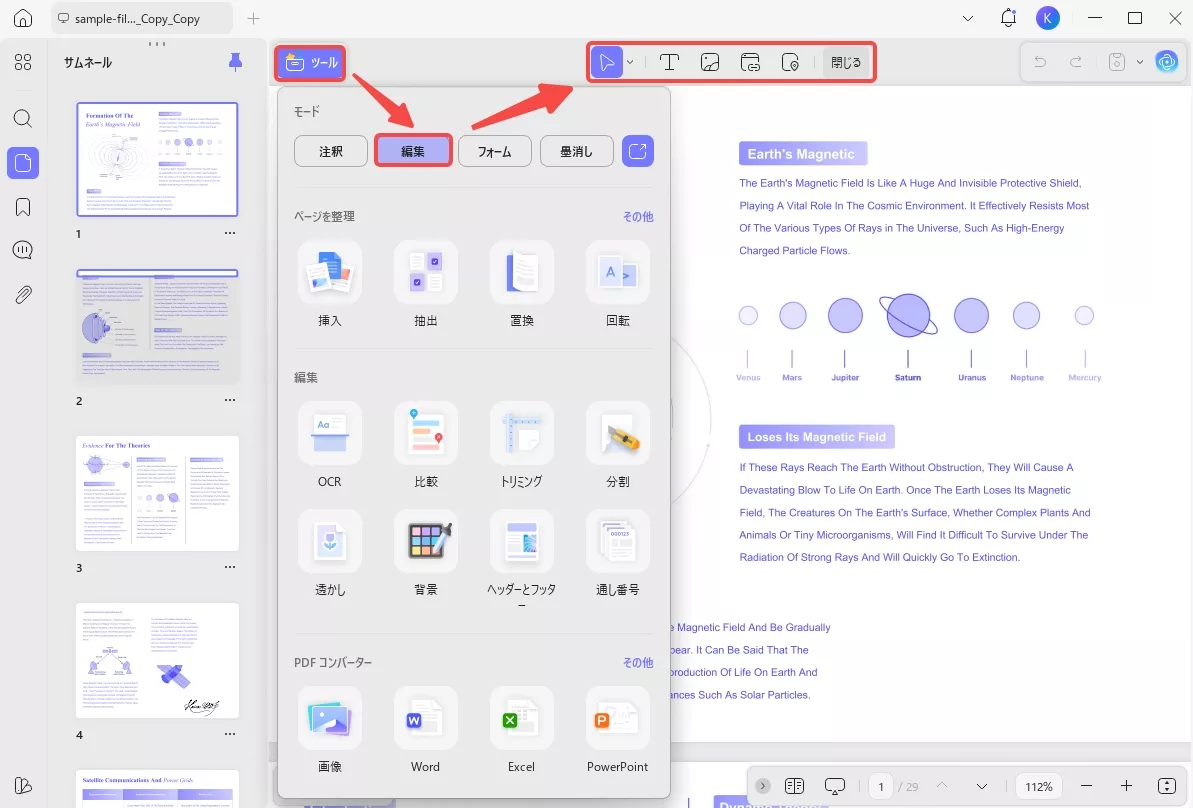Viewport: 1193px width, 808px height.
Task: Open the notifications bell
Action: (1008, 18)
